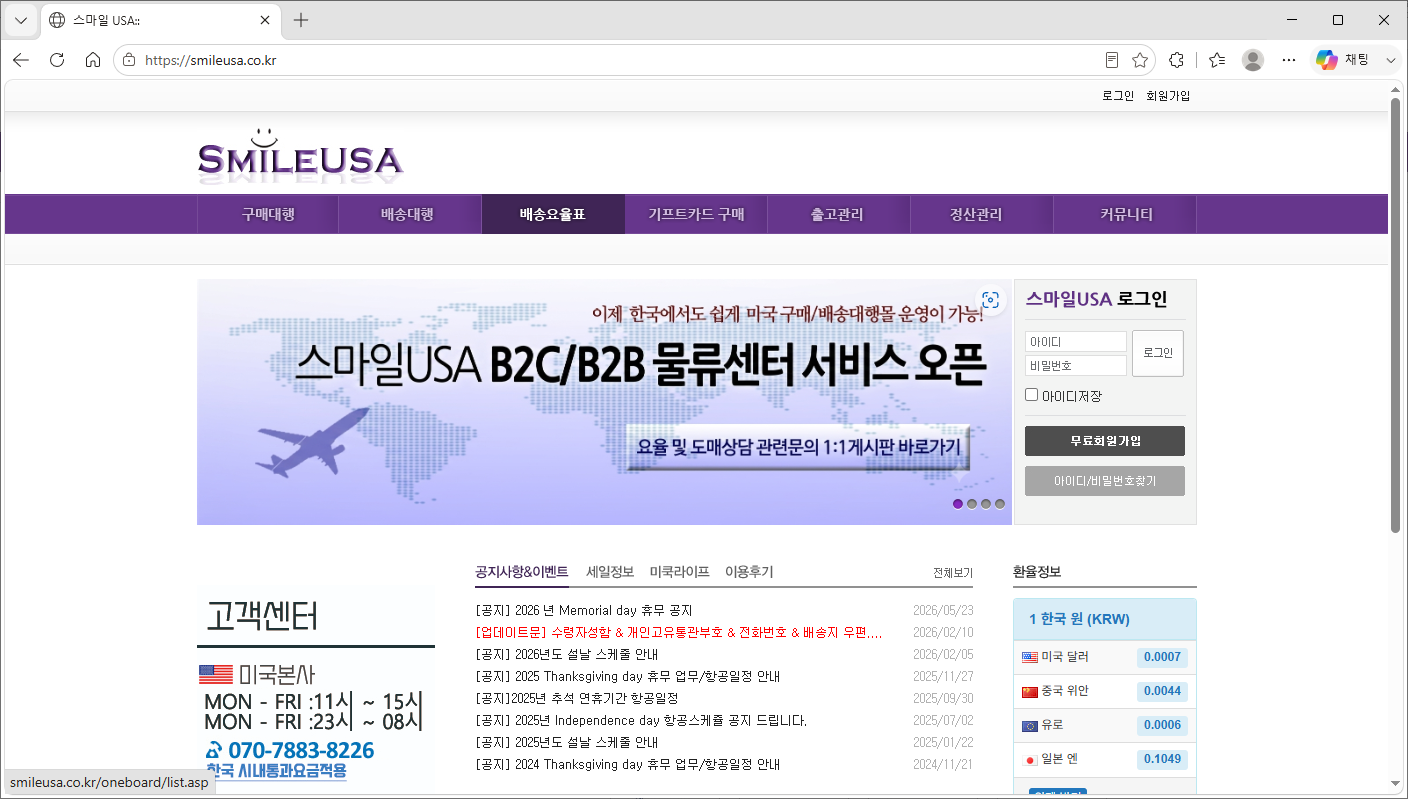This screenshot has height=799, width=1408.
Task: Open the 배송대행 menu
Action: [x=410, y=214]
